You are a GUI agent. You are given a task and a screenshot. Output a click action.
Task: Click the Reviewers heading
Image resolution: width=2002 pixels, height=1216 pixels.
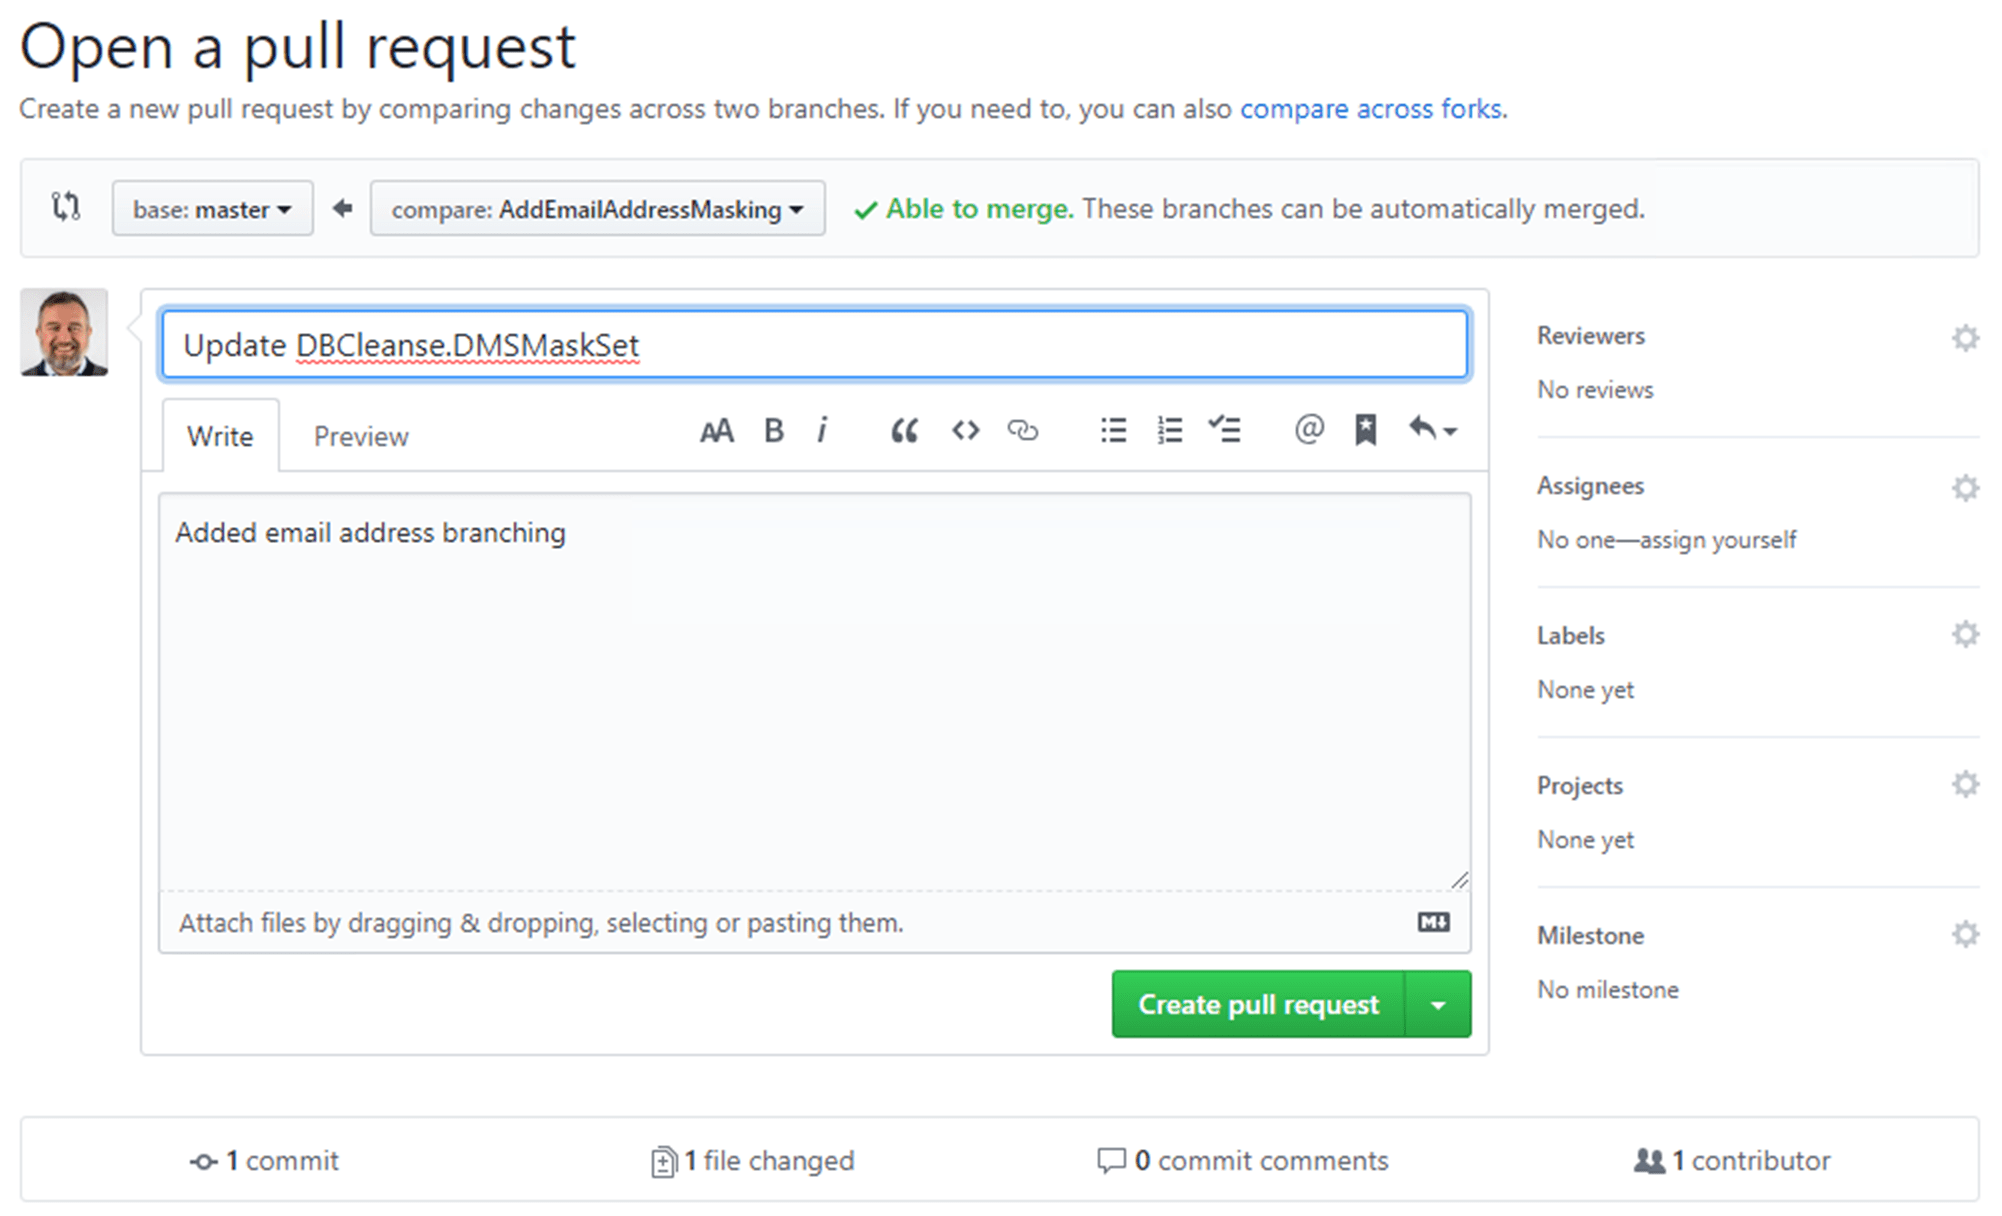pyautogui.click(x=1591, y=336)
